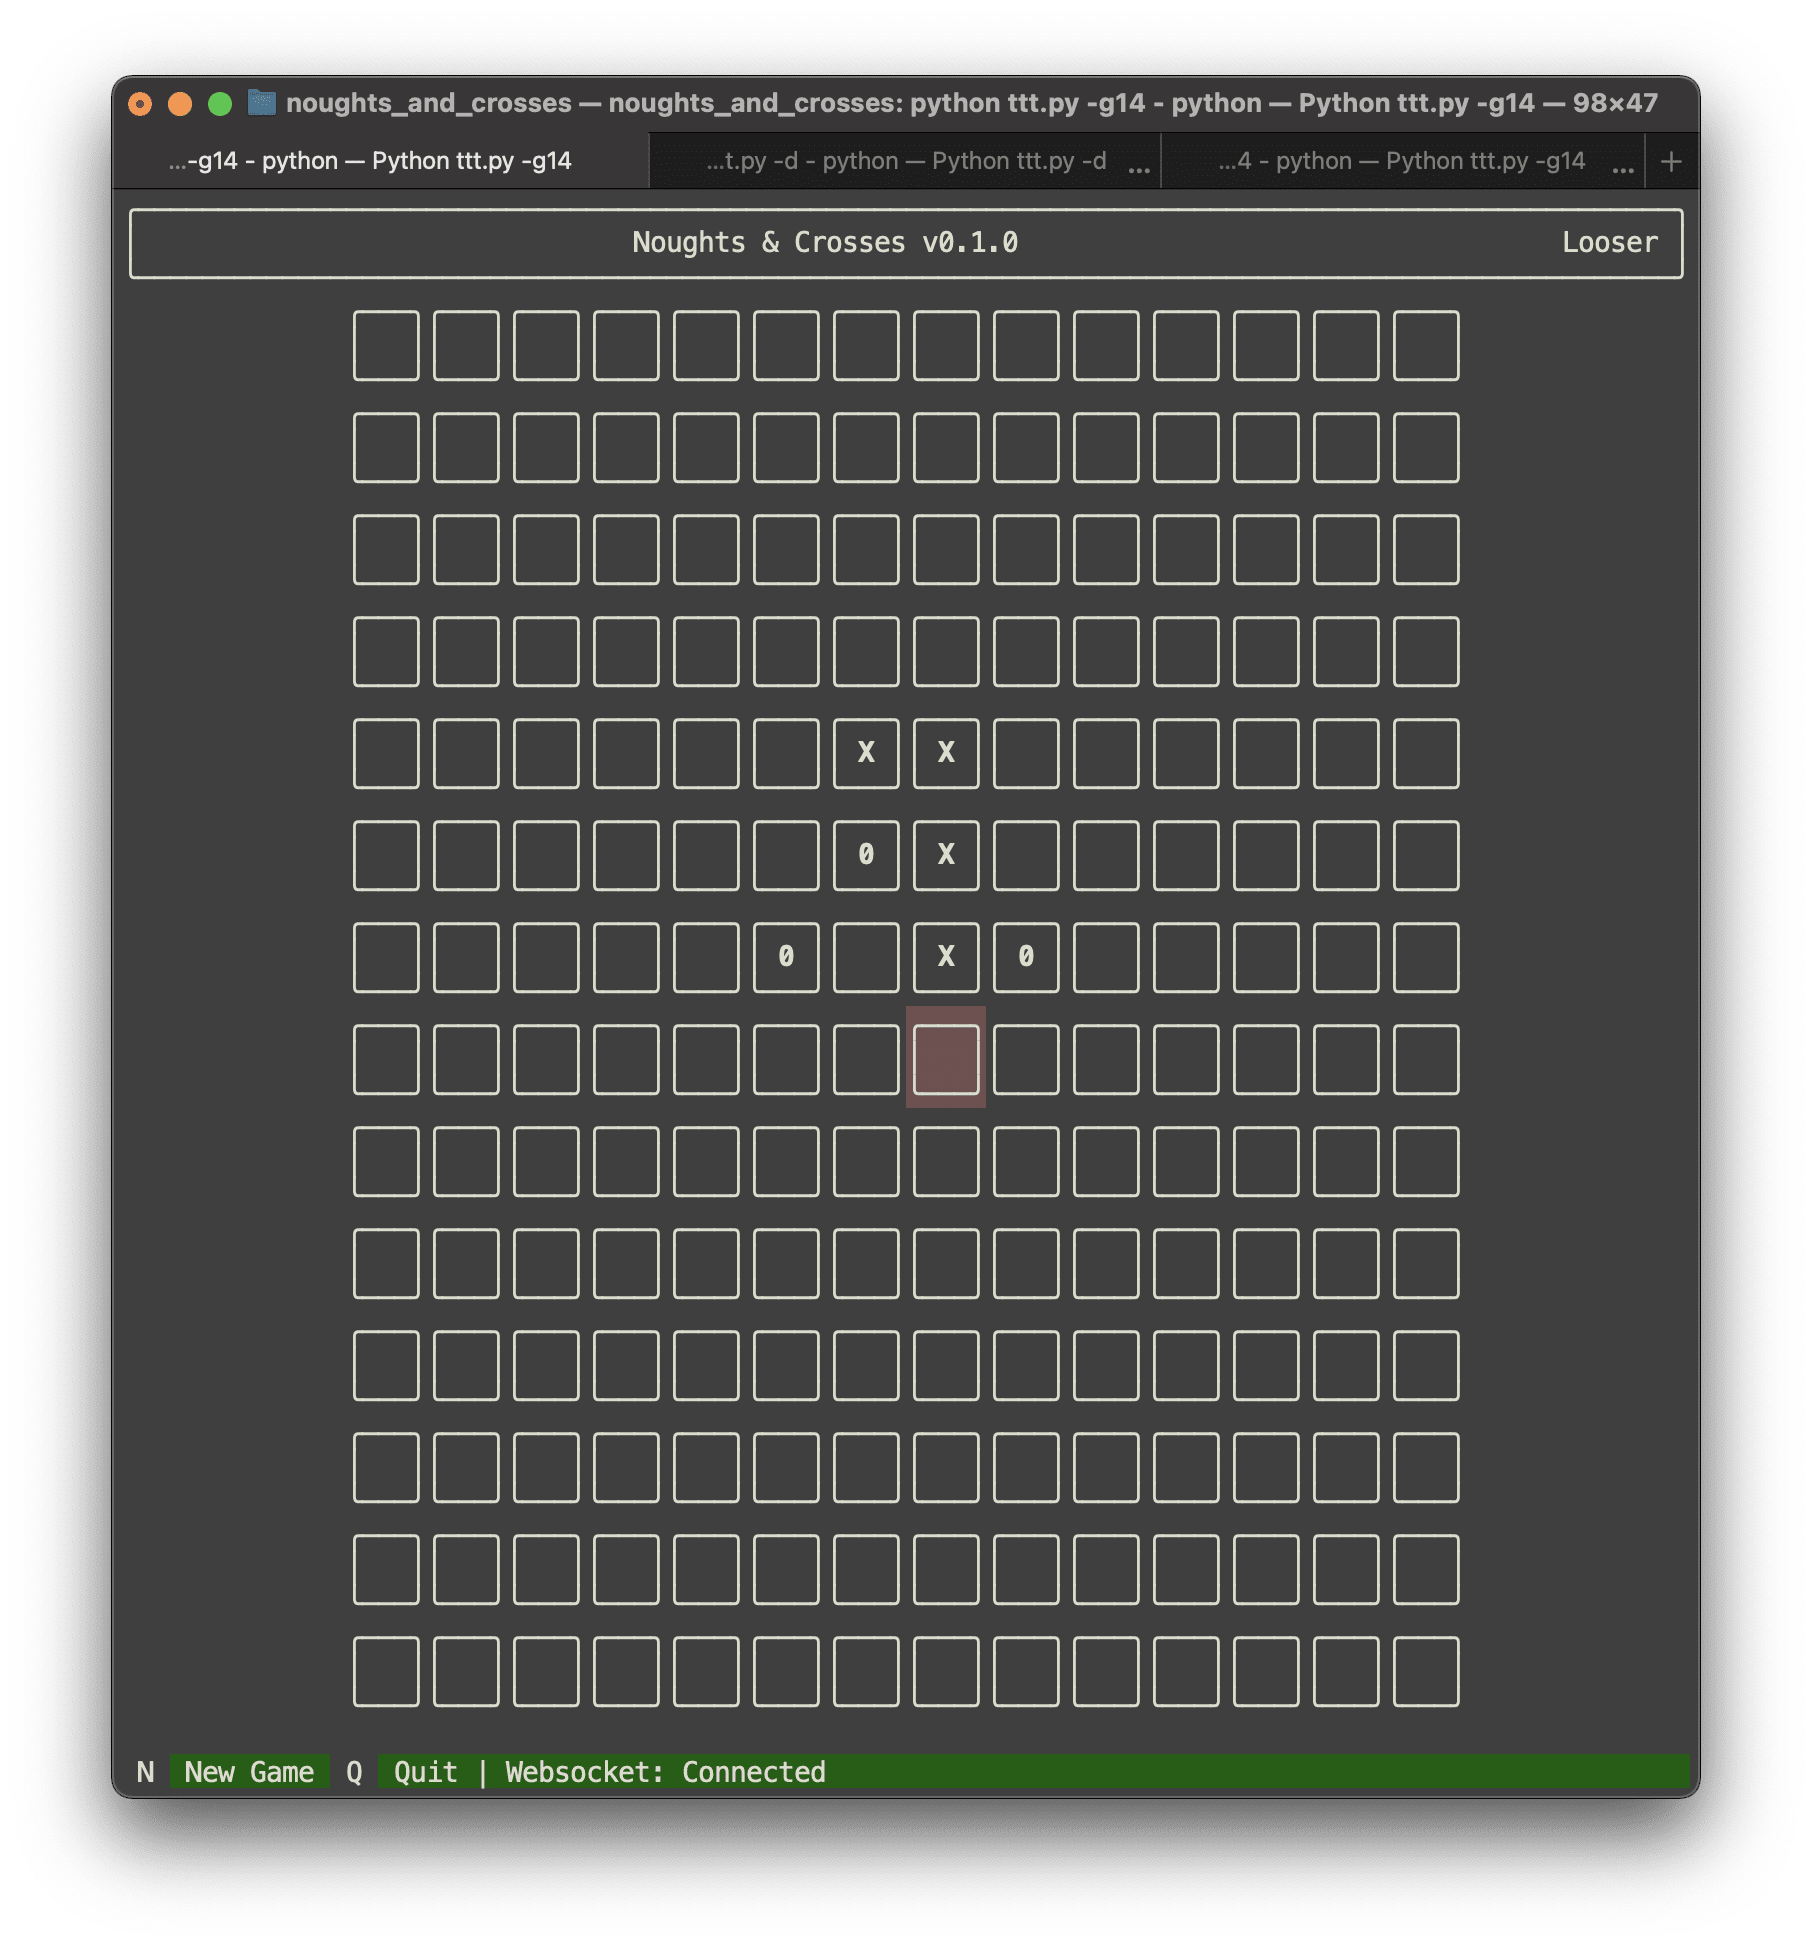Screen dimensions: 1812x1946
Task: Click the Looser label in the header
Action: click(1609, 241)
